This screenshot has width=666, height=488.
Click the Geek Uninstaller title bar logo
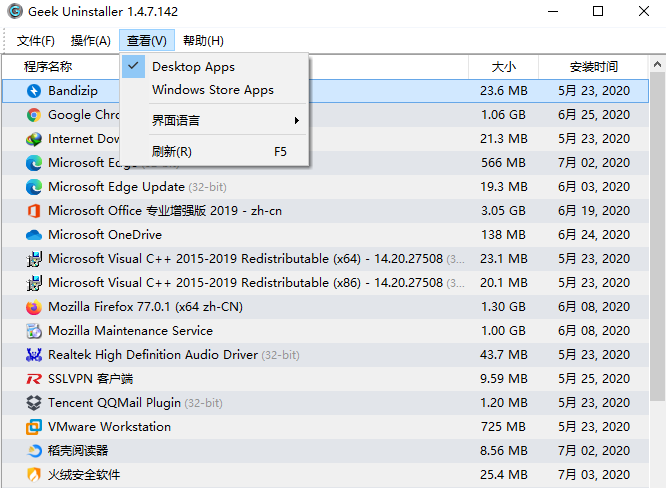tap(15, 11)
